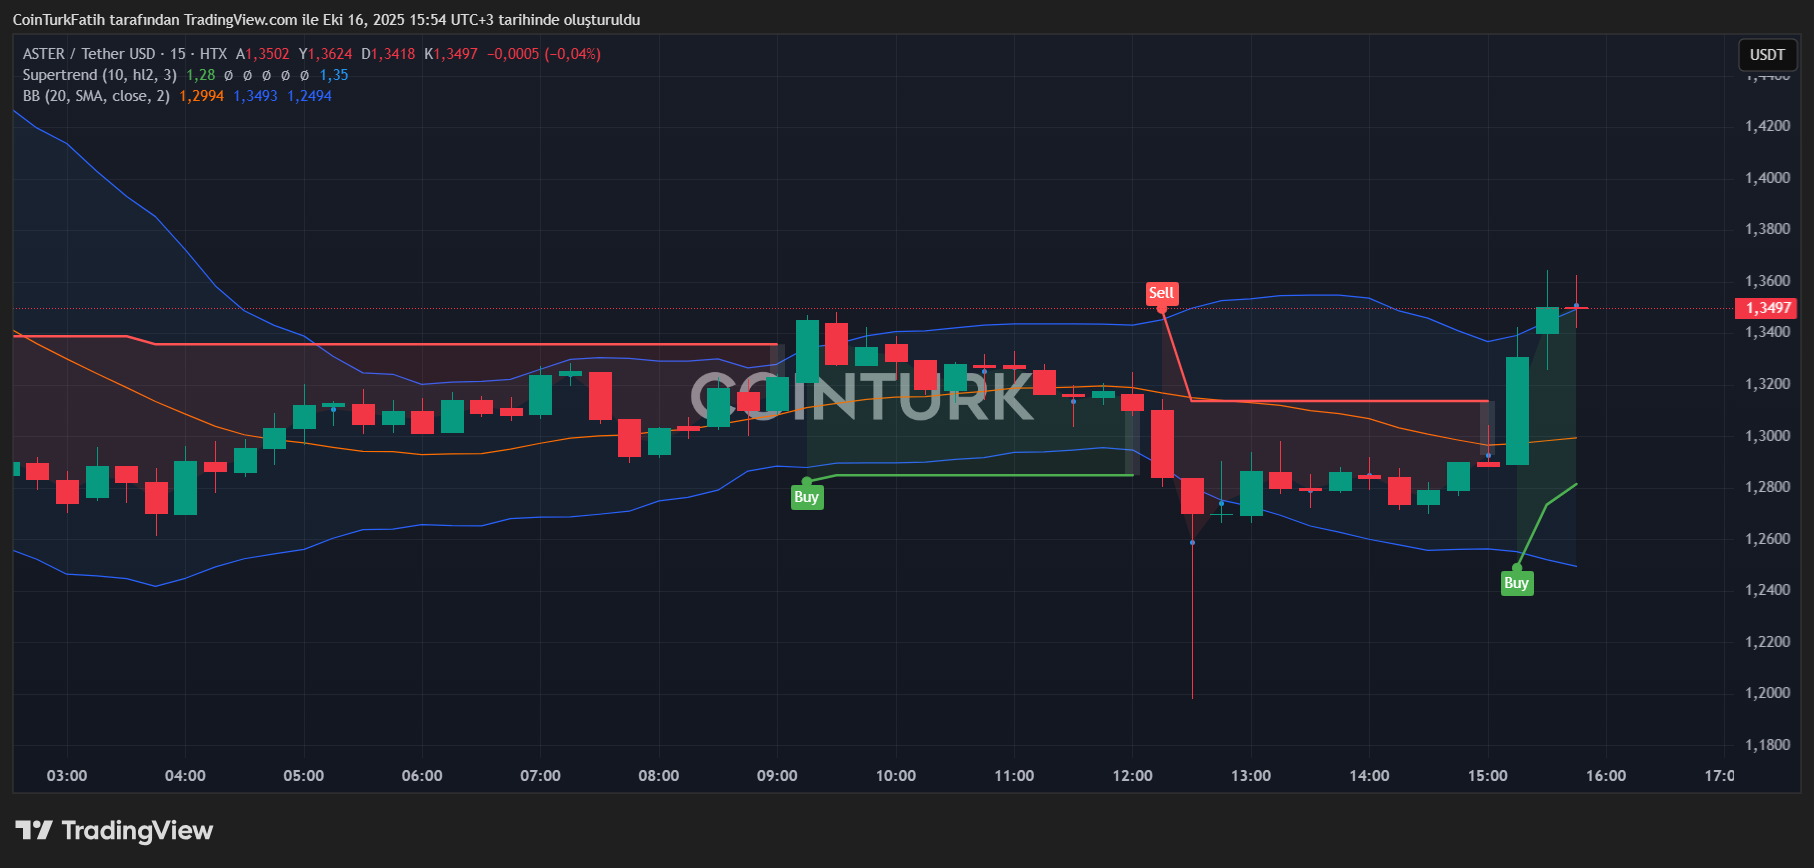
Task: Click the 10:00 time axis label
Action: [x=896, y=776]
